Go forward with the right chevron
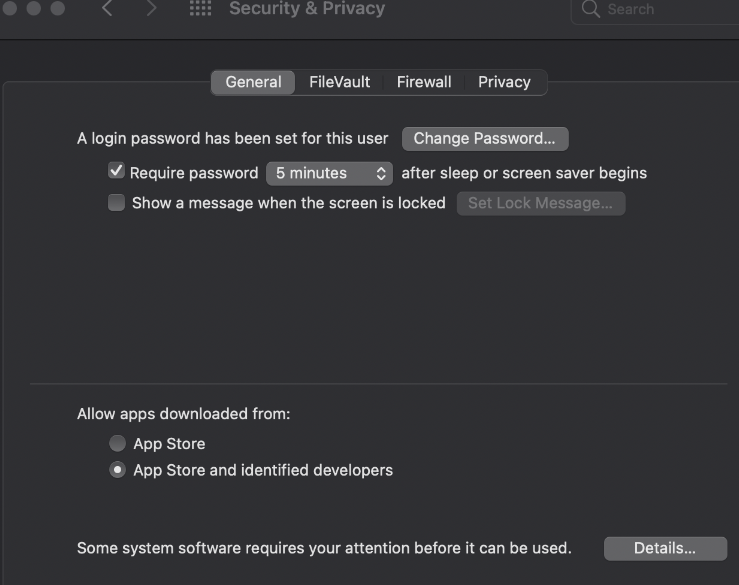Image resolution: width=739 pixels, height=585 pixels. (x=151, y=10)
